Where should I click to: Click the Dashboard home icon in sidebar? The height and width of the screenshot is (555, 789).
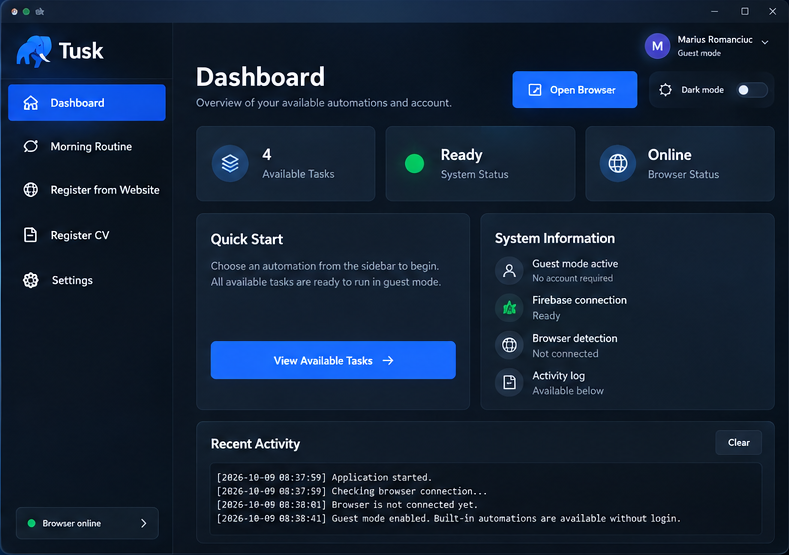[31, 103]
